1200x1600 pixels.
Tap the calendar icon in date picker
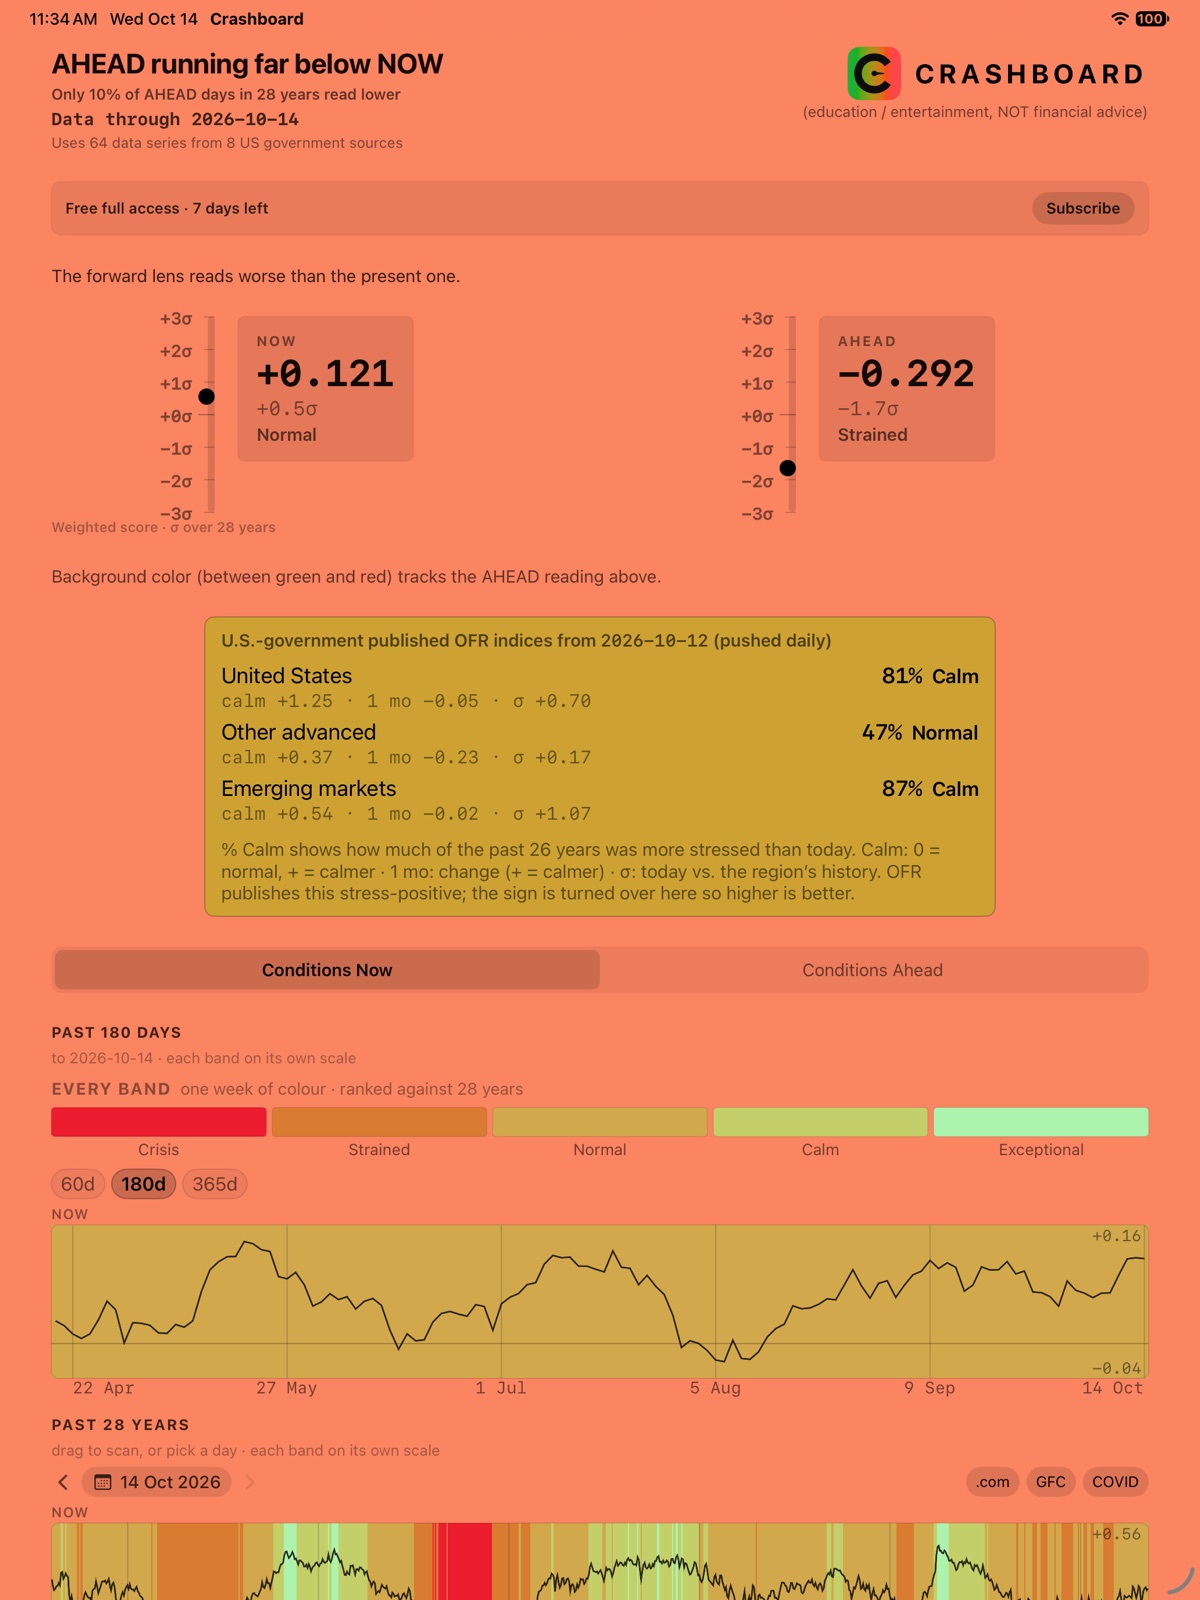pos(102,1482)
